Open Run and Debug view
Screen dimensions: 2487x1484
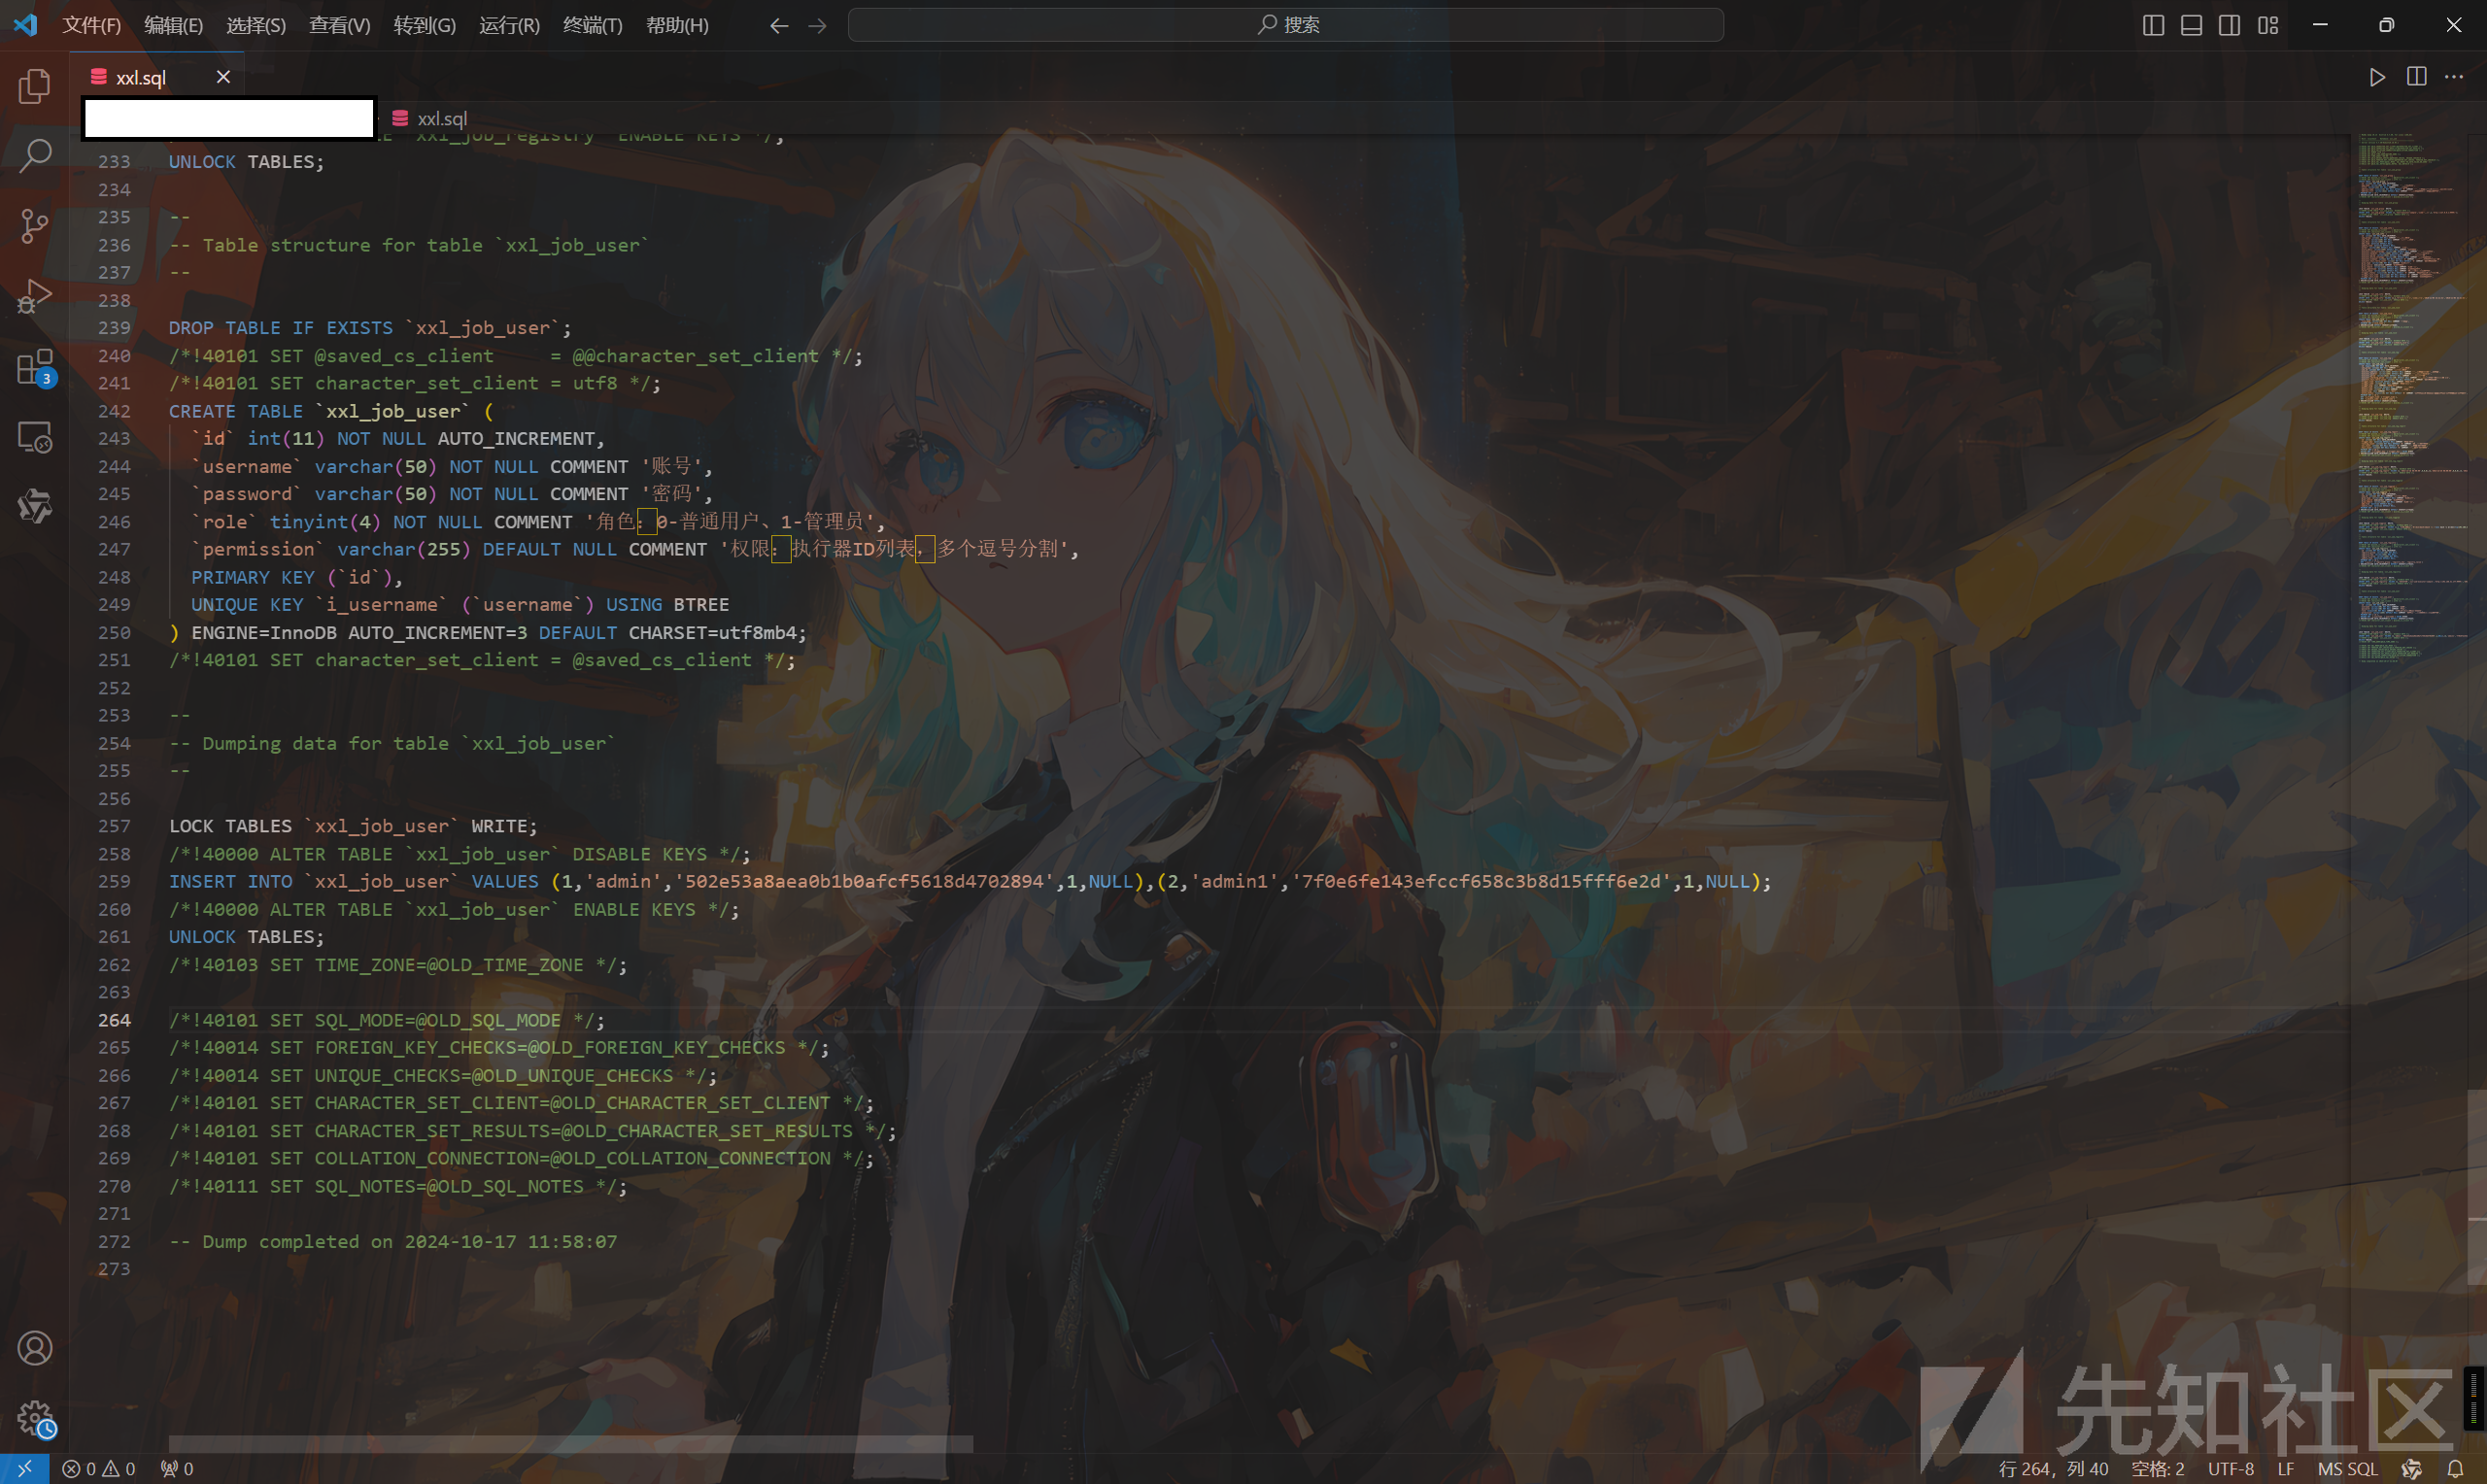tap(34, 296)
